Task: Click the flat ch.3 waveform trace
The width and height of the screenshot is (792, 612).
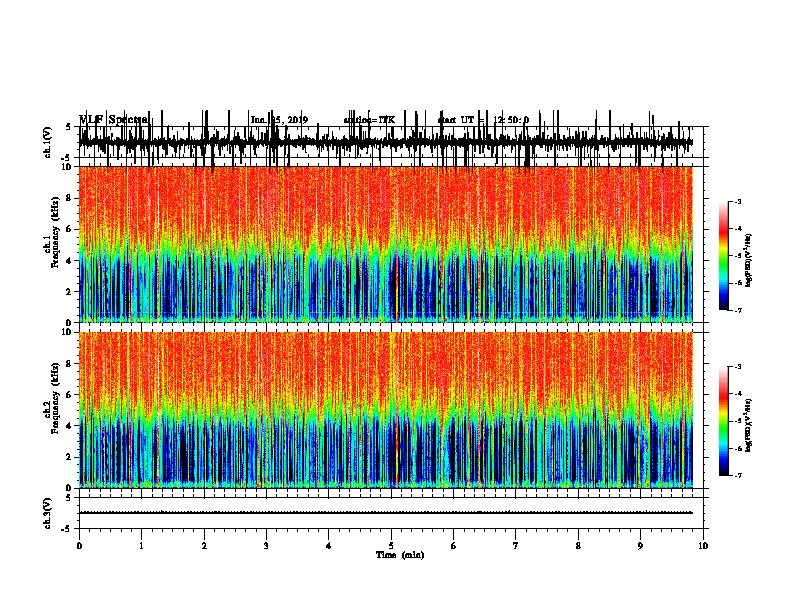Action: [386, 513]
